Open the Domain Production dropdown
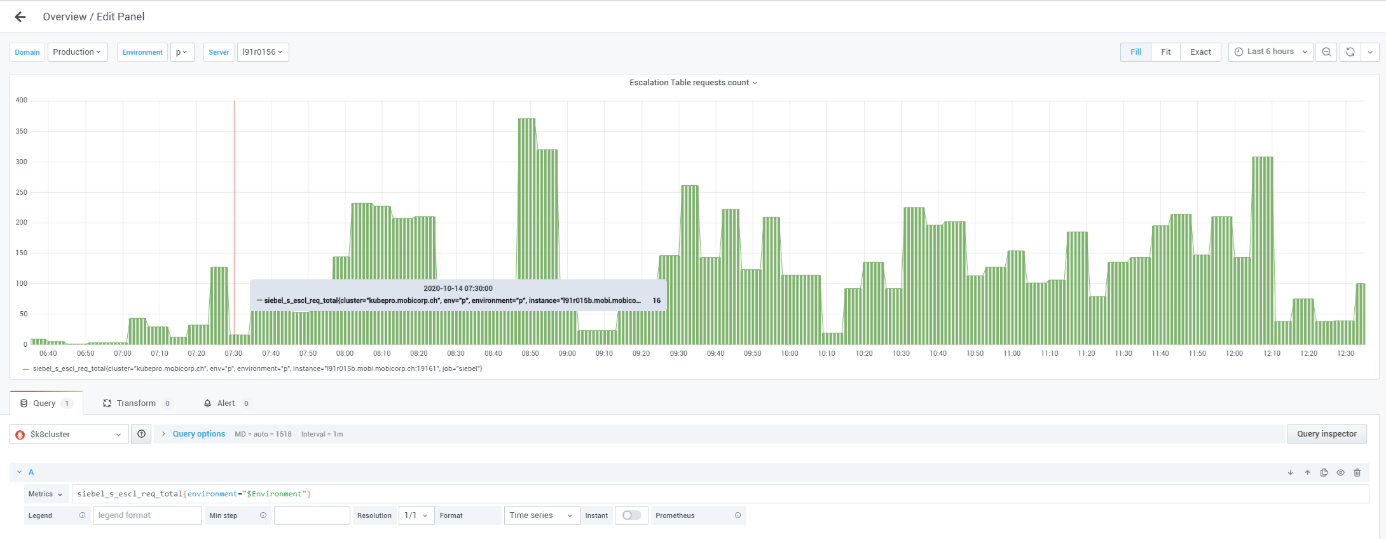This screenshot has height=539, width=1386. (78, 52)
